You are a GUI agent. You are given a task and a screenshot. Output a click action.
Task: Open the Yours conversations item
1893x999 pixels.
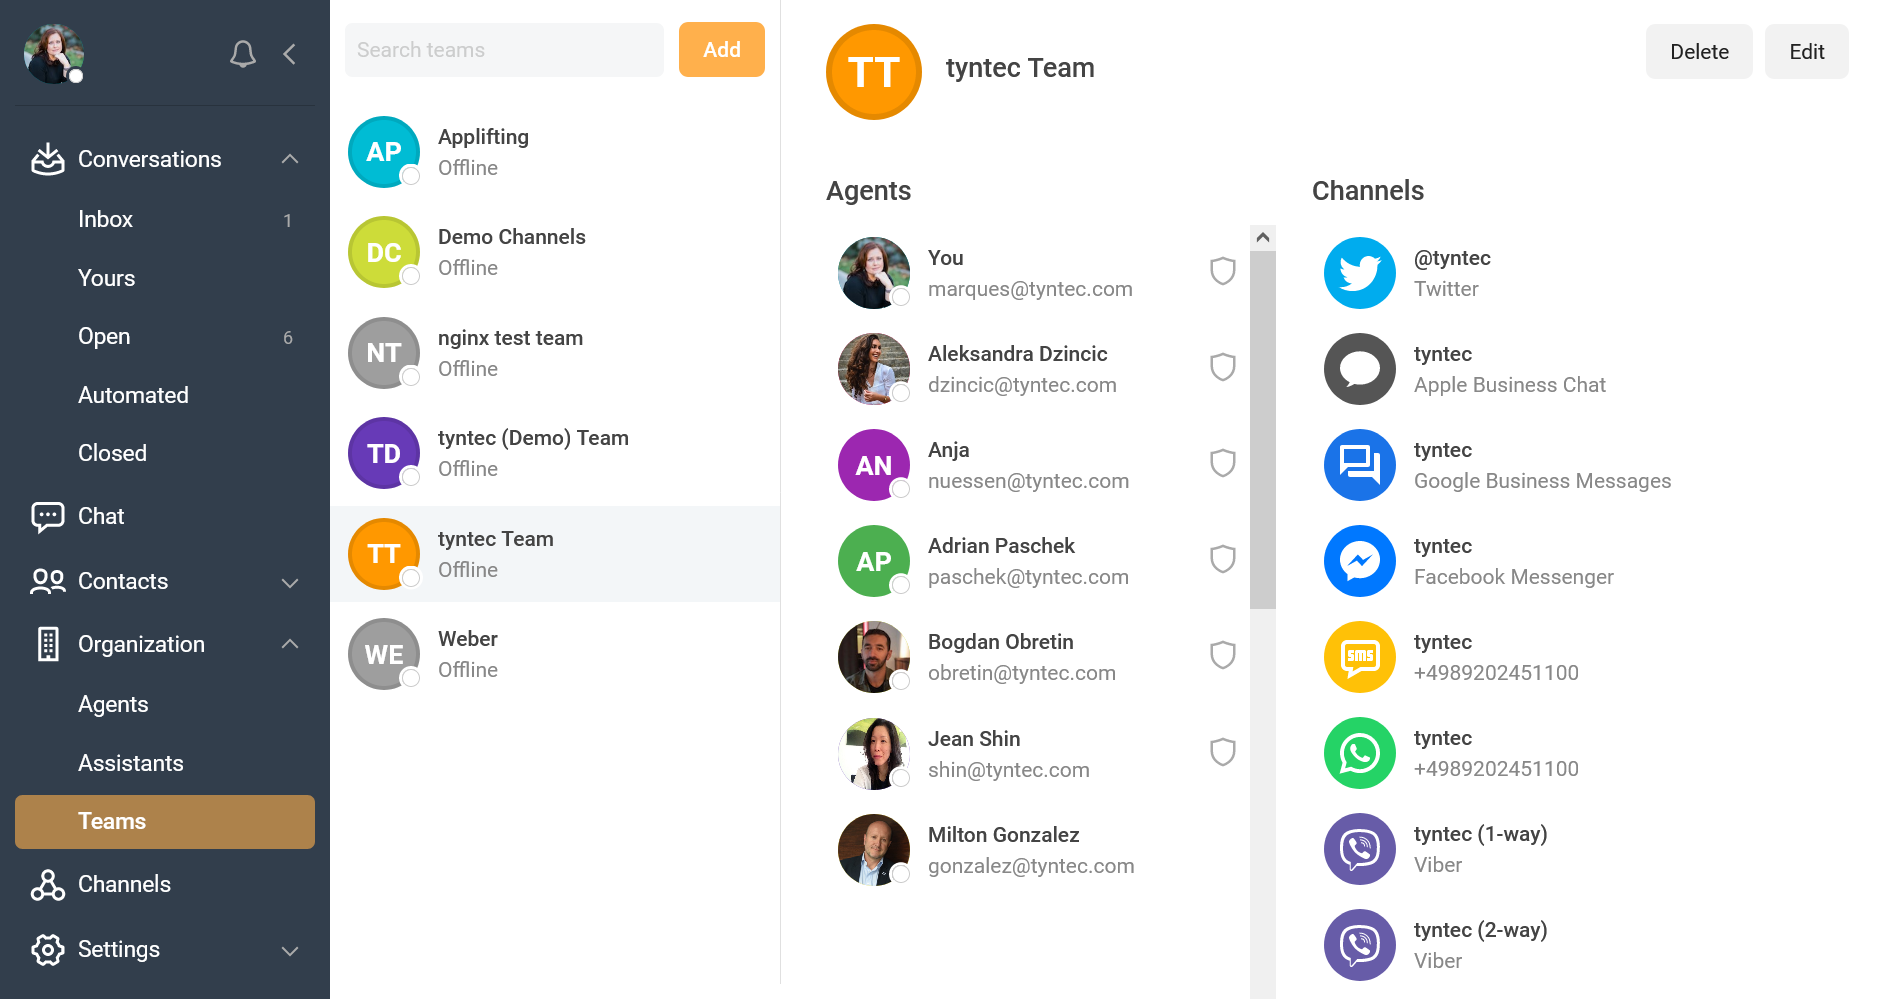point(165,278)
